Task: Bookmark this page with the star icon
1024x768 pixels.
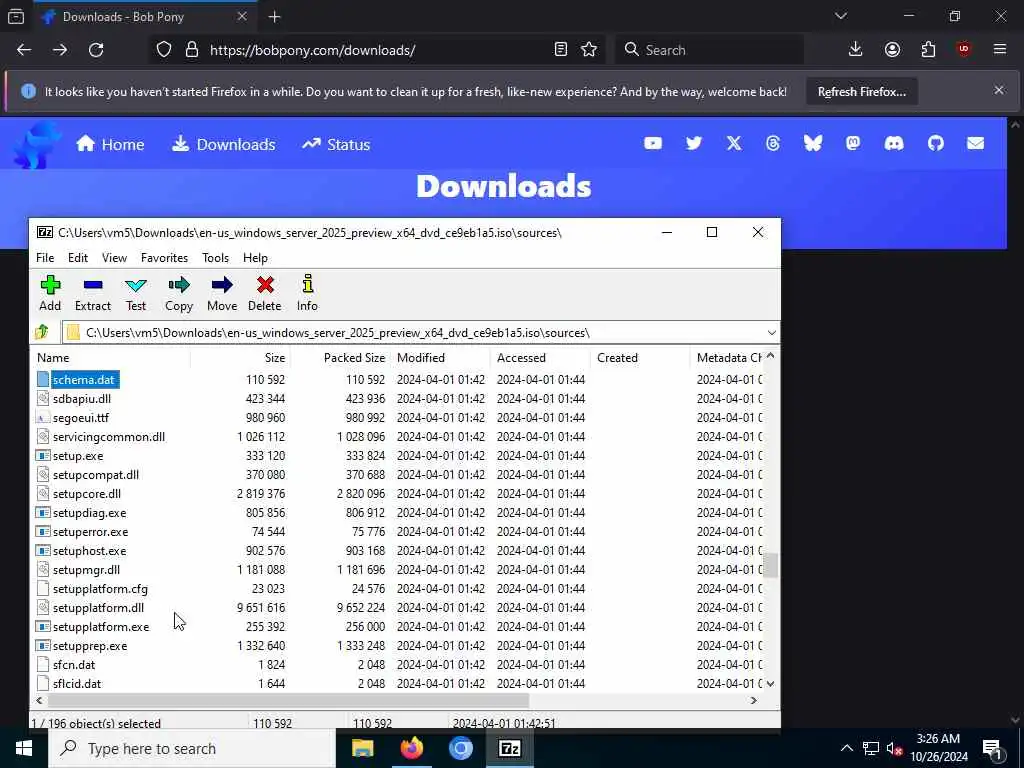Action: 589,50
